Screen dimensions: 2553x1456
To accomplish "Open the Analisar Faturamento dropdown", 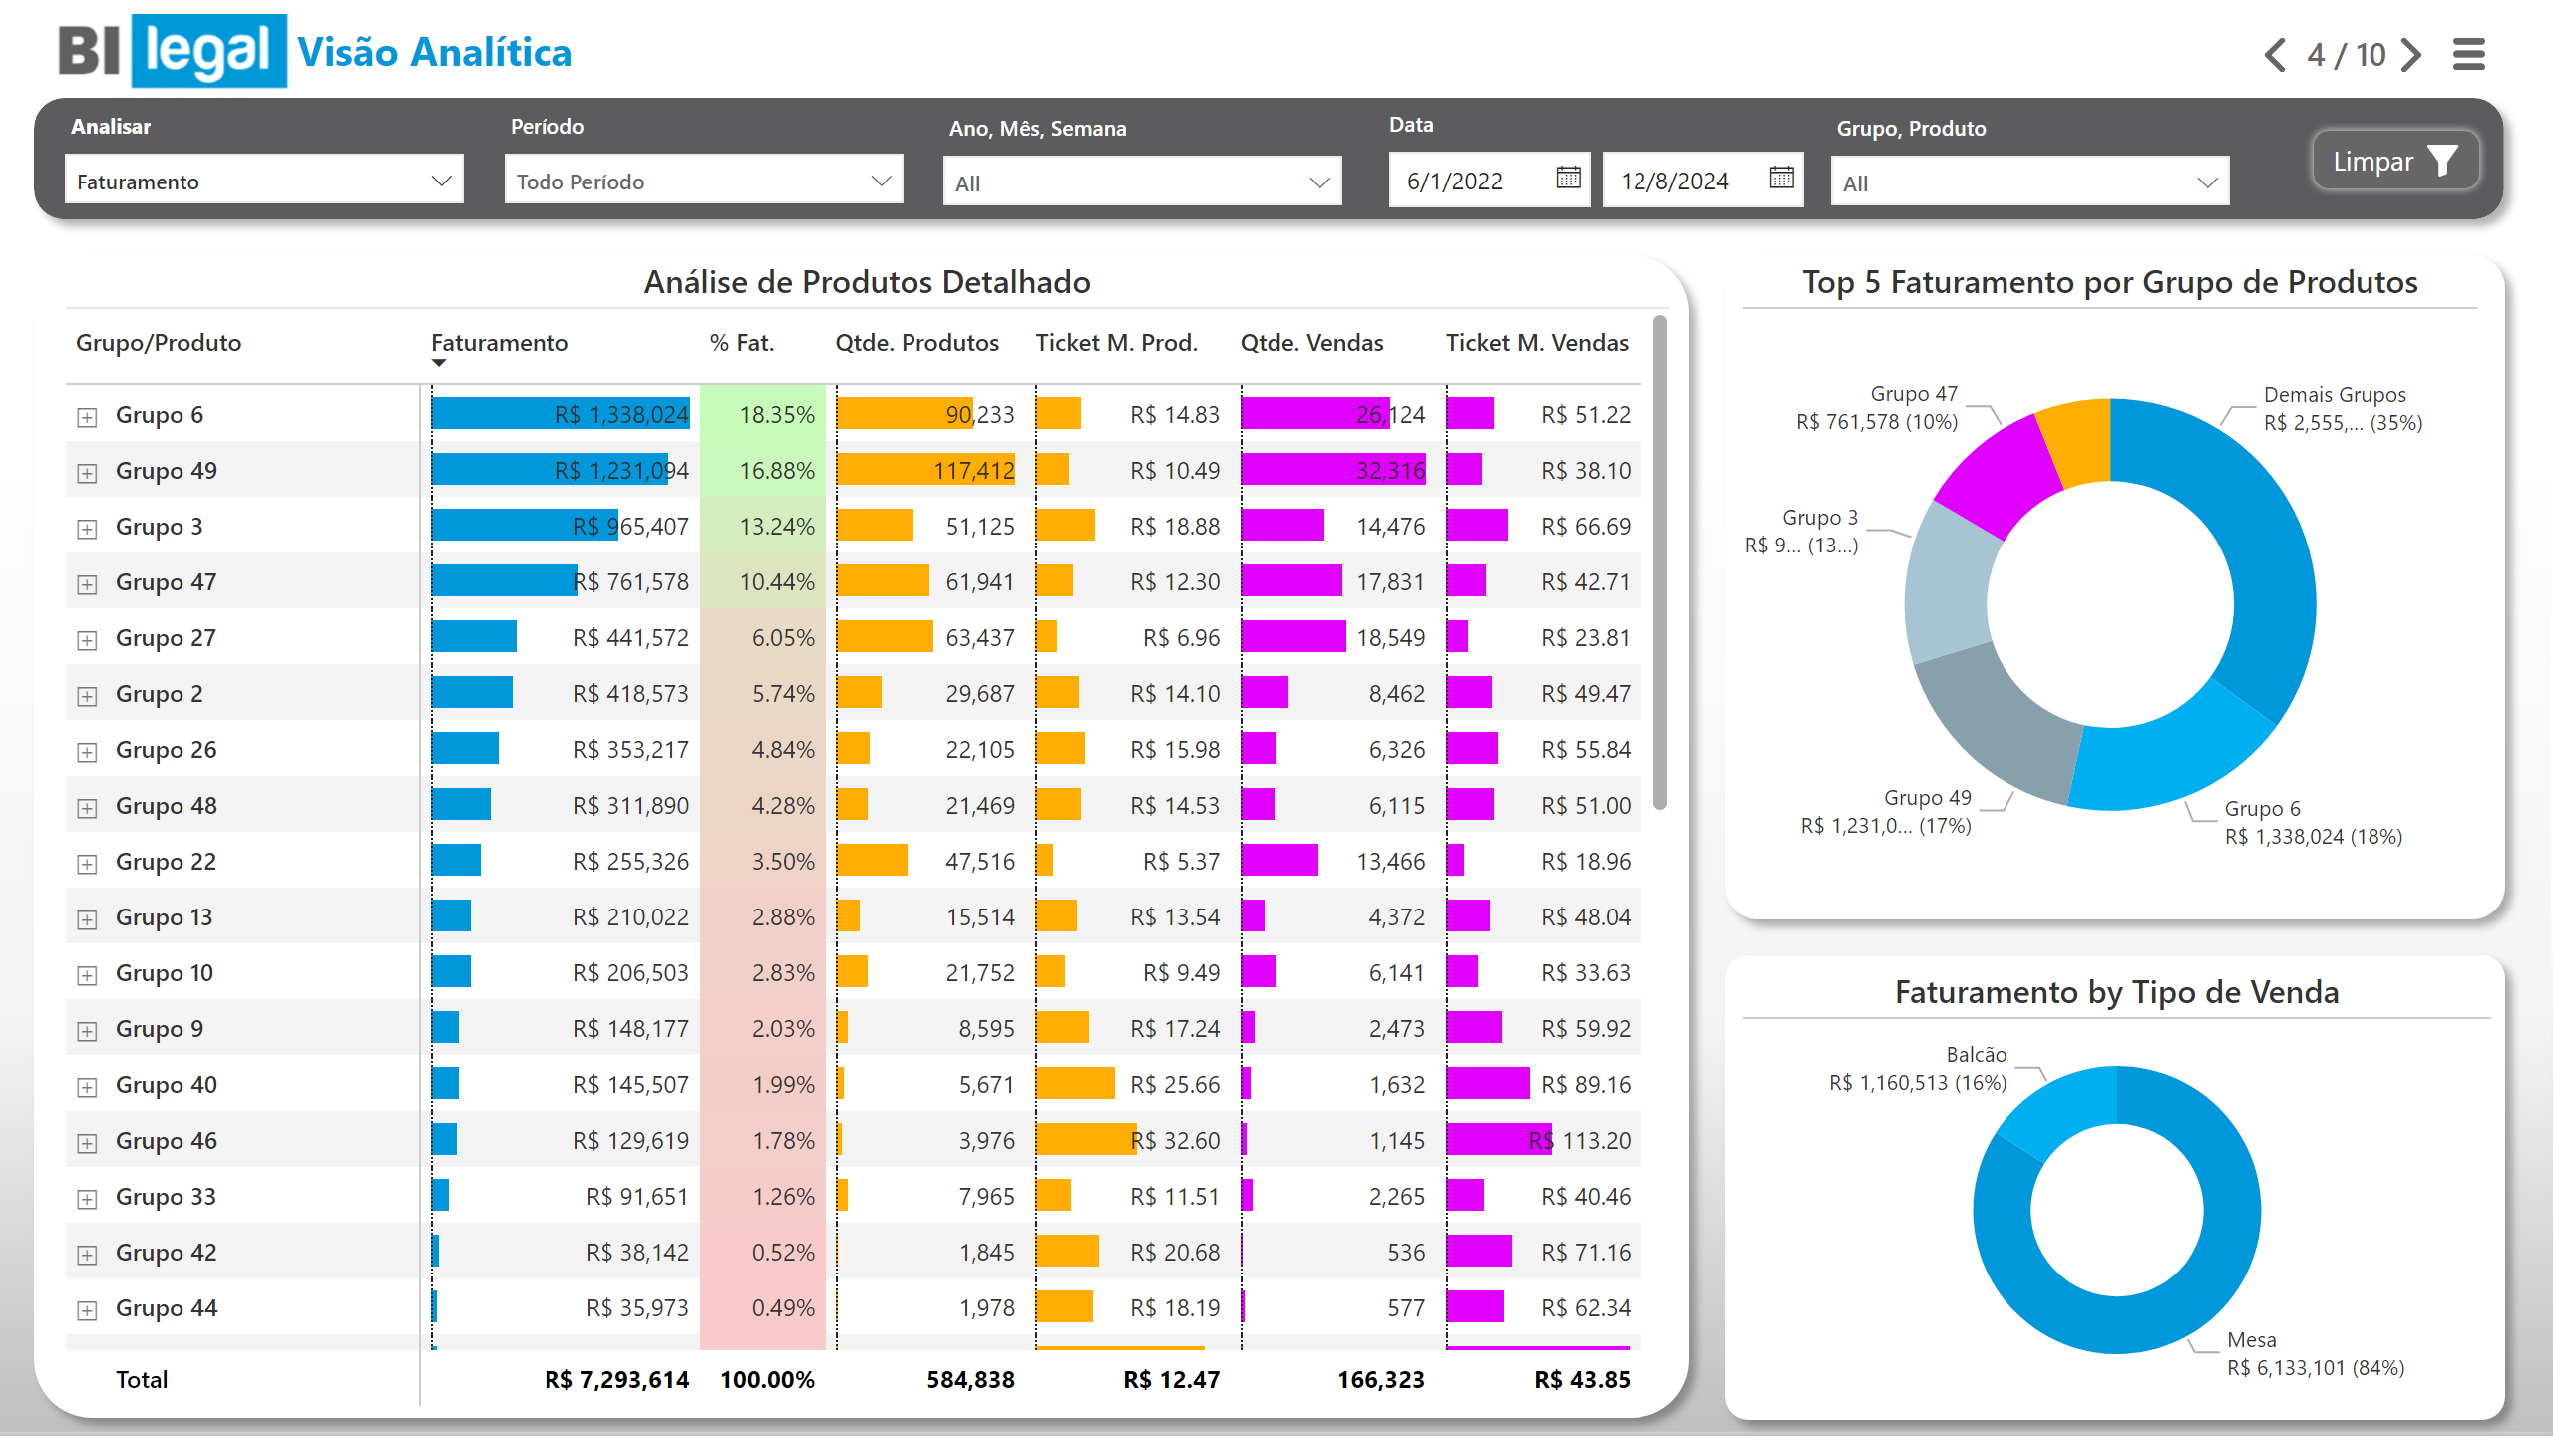I will (x=263, y=181).
